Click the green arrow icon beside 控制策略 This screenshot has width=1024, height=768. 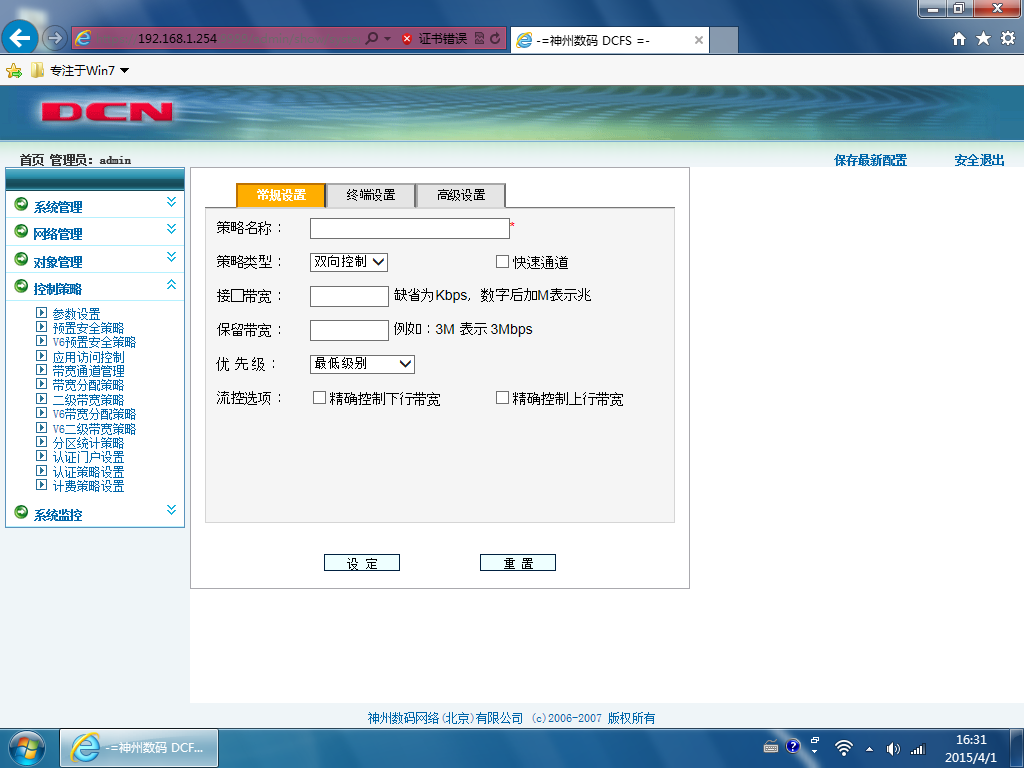(x=21, y=286)
